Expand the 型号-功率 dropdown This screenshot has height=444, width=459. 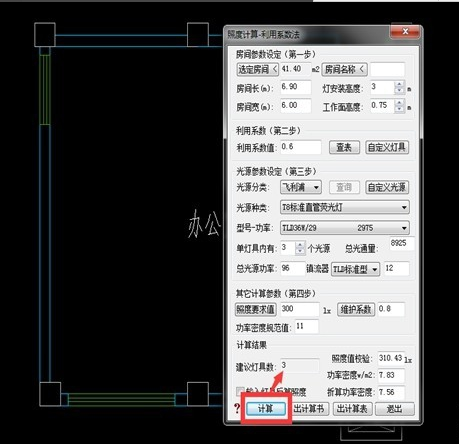(x=345, y=228)
